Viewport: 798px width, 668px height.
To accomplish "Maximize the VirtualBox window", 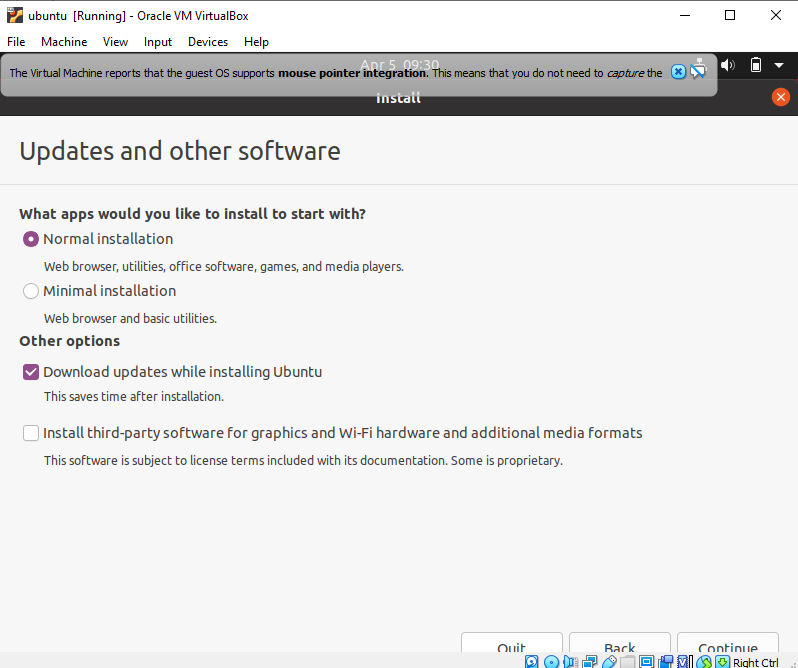I will tap(730, 15).
